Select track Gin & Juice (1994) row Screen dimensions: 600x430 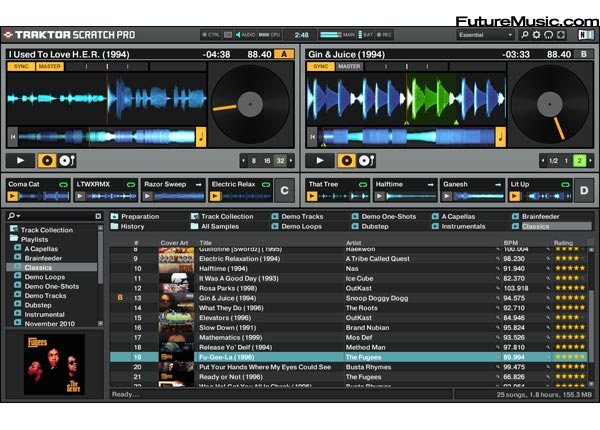point(349,298)
